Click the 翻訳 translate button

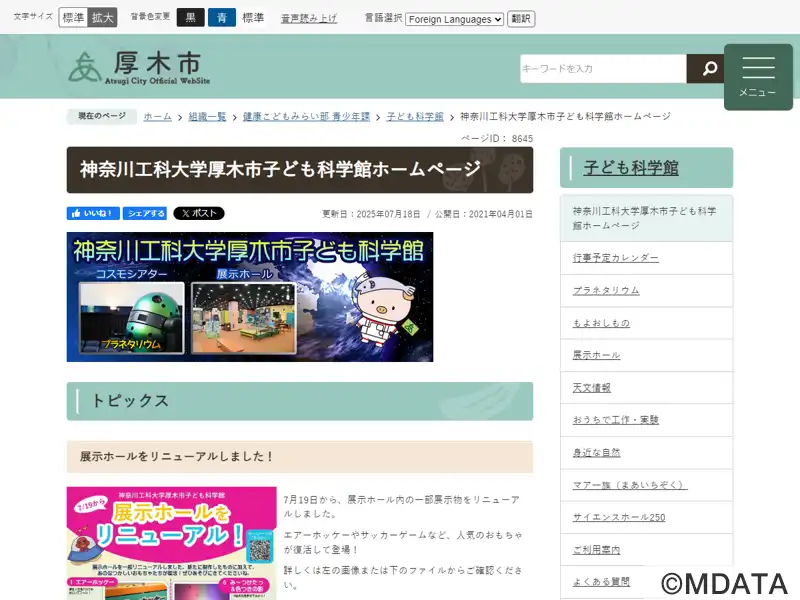521,19
